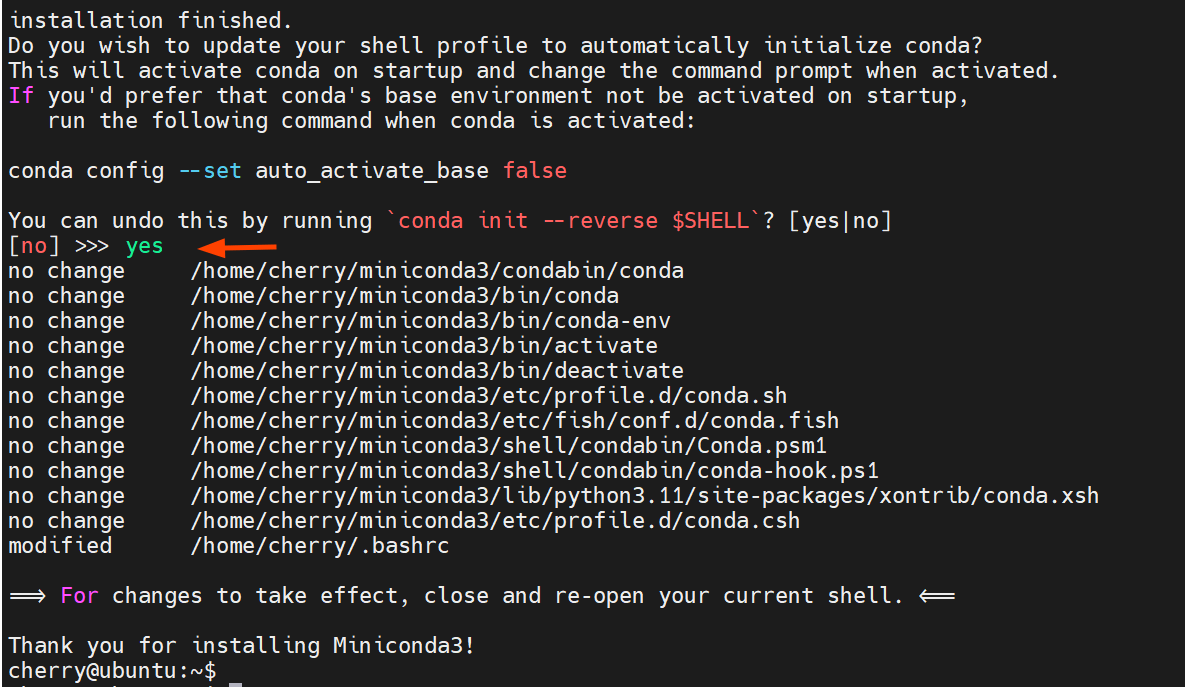1185x687 pixels.
Task: Click the "modified" status word
Action: tap(60, 546)
